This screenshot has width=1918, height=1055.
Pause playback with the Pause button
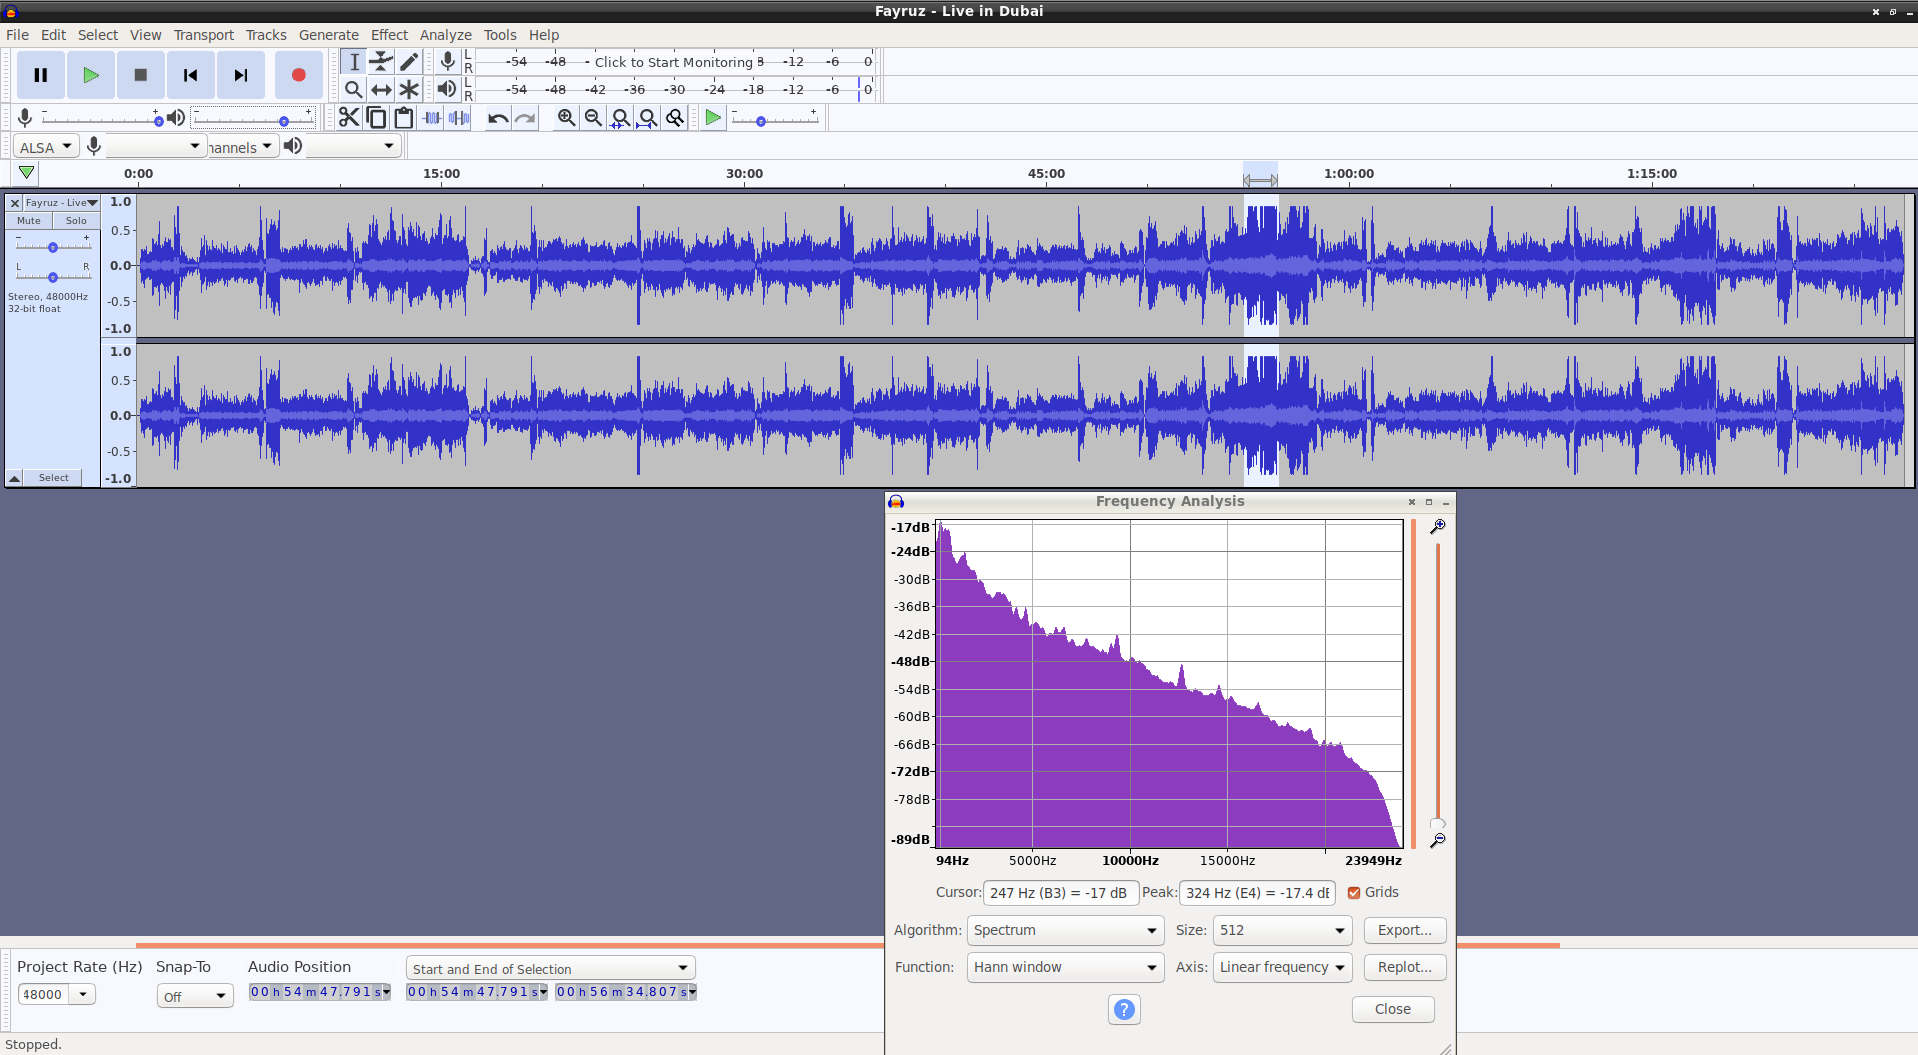41,75
